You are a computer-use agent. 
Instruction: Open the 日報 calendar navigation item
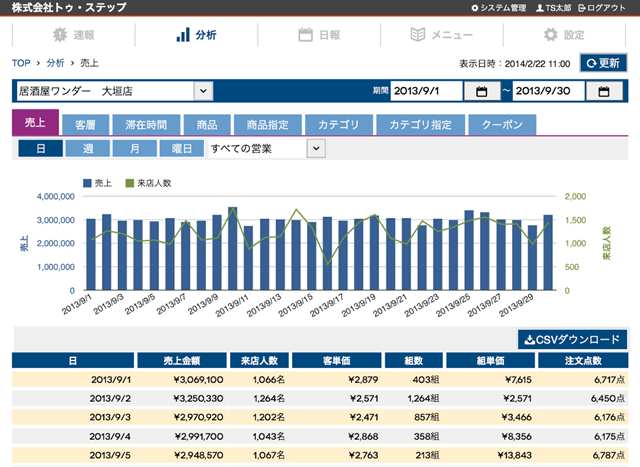coord(320,35)
